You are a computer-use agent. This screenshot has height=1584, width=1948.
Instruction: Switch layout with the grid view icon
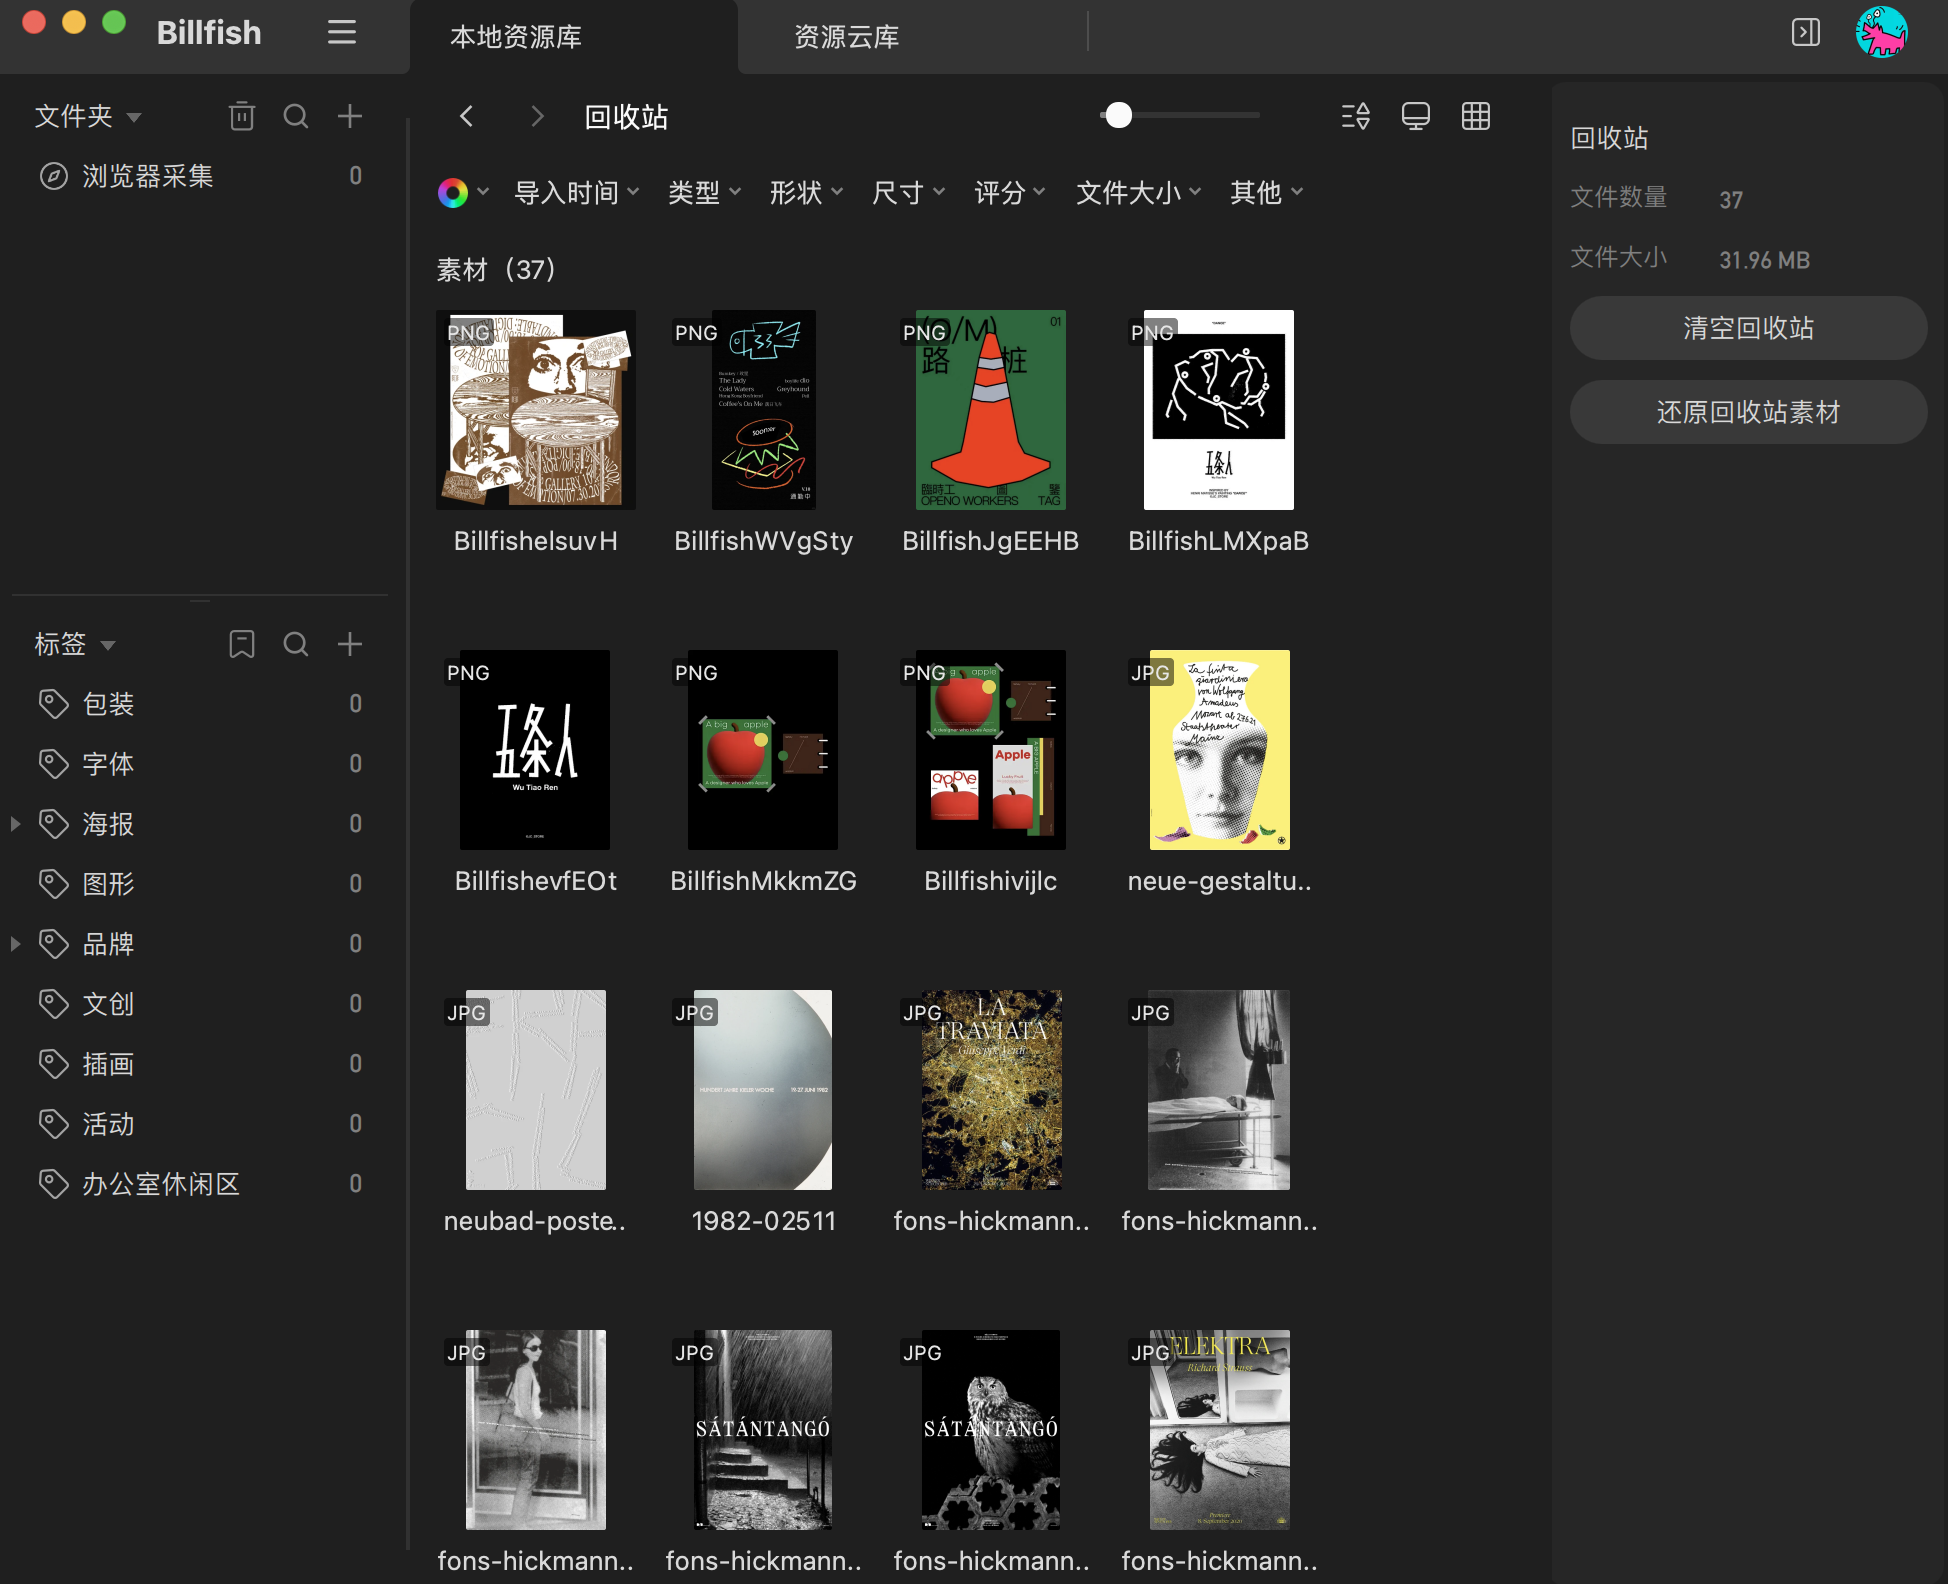pyautogui.click(x=1476, y=117)
